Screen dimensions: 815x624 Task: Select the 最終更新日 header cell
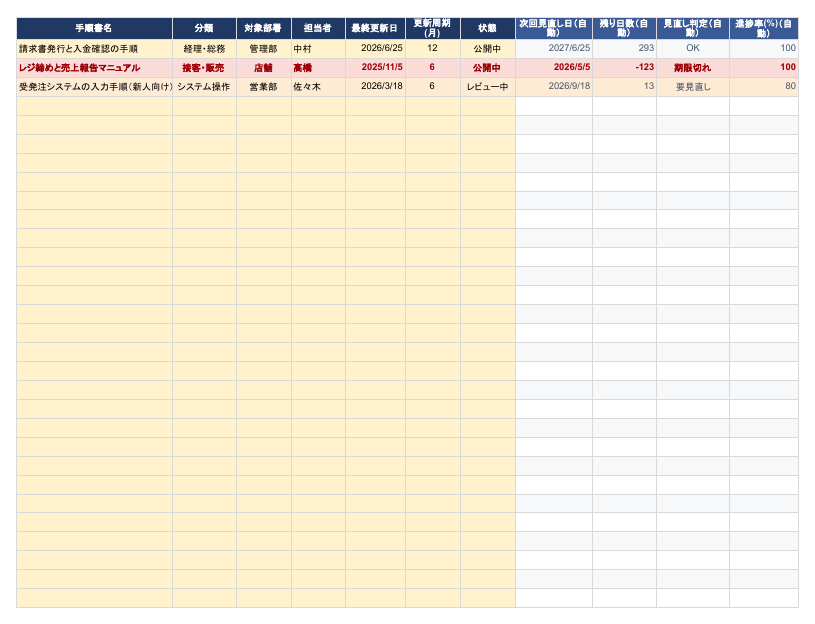click(375, 29)
